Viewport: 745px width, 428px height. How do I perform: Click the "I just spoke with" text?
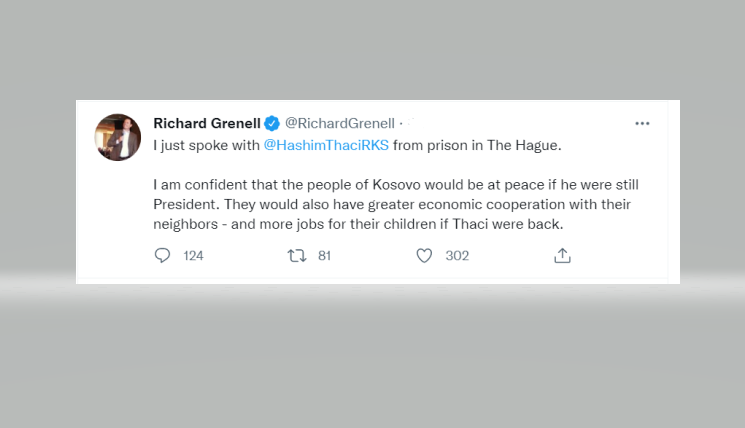(206, 145)
